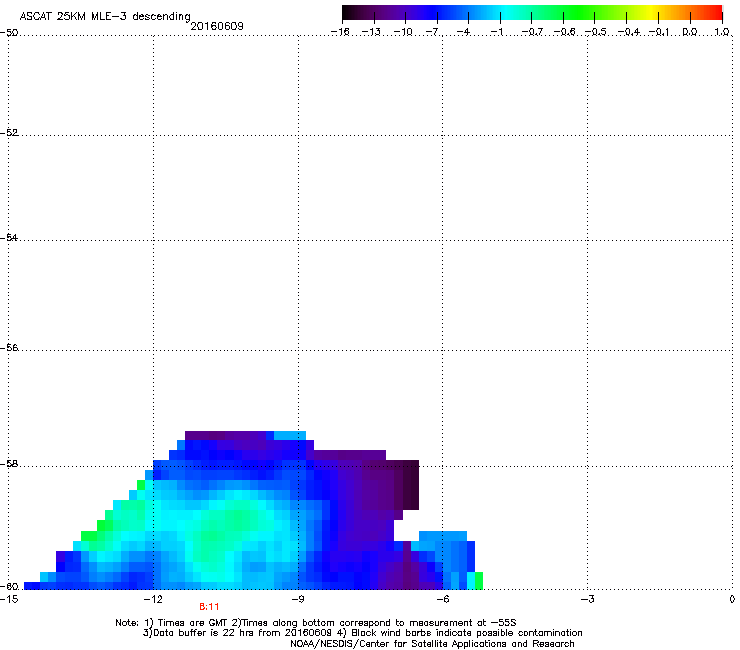Click the ASCAT 25KM MLE-3 descending title
This screenshot has height=650, width=740.
pos(105,17)
